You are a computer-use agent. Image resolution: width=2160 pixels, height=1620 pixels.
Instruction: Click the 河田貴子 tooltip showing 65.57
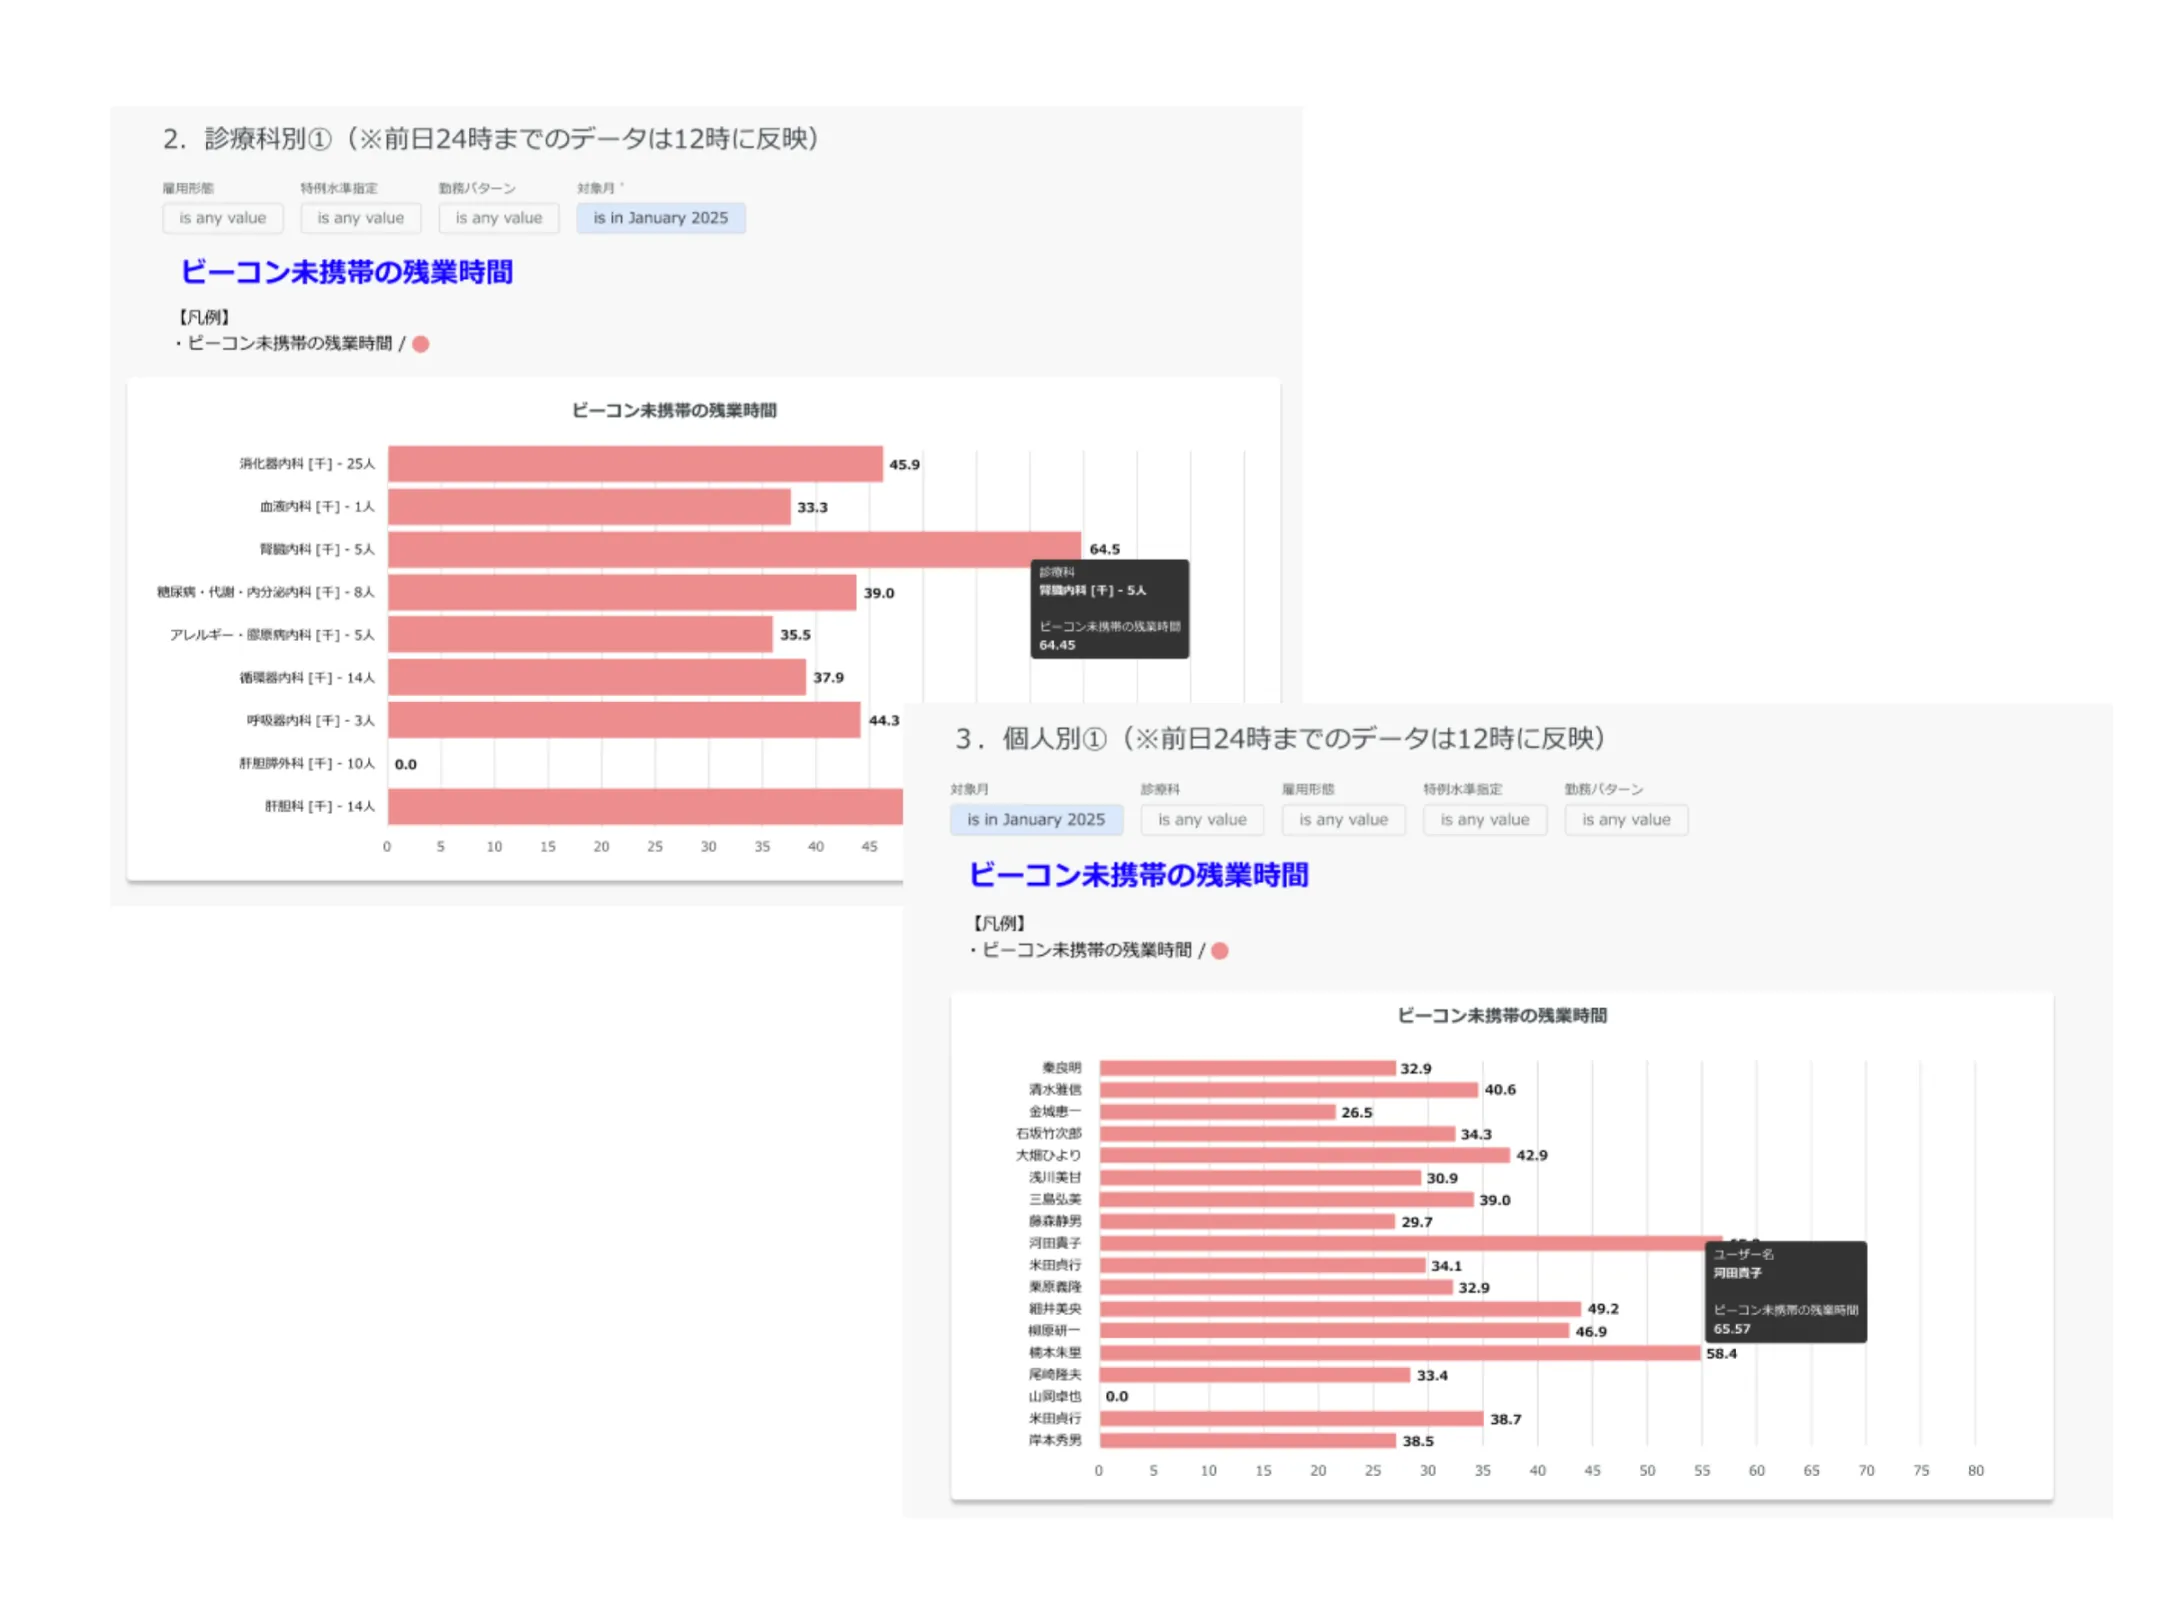tap(1784, 1292)
